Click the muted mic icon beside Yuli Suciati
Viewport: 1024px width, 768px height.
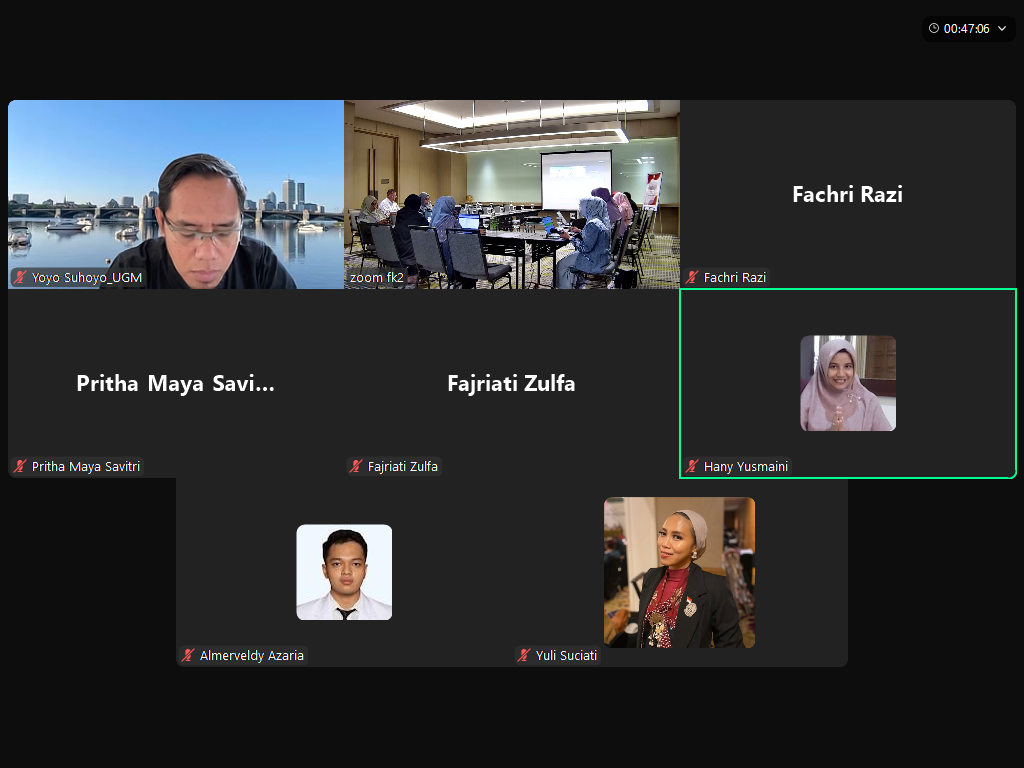[x=524, y=655]
